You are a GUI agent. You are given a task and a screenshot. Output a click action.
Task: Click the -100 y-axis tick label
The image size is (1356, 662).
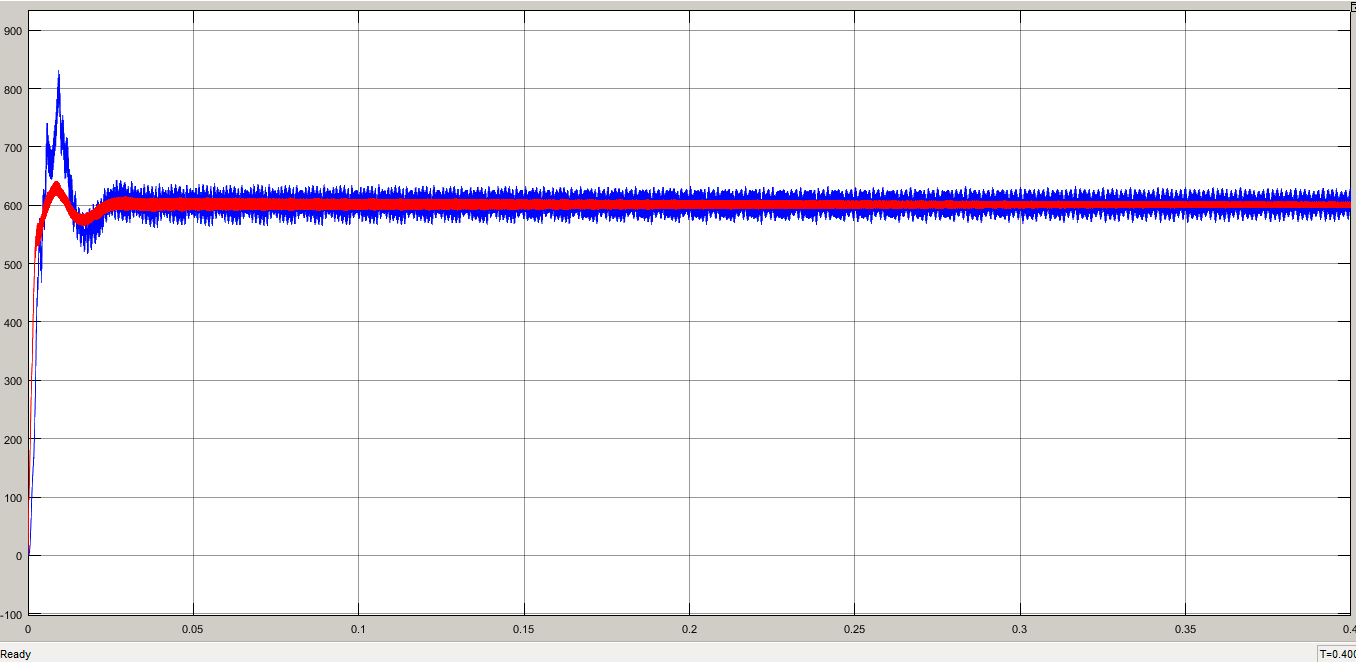[x=12, y=614]
